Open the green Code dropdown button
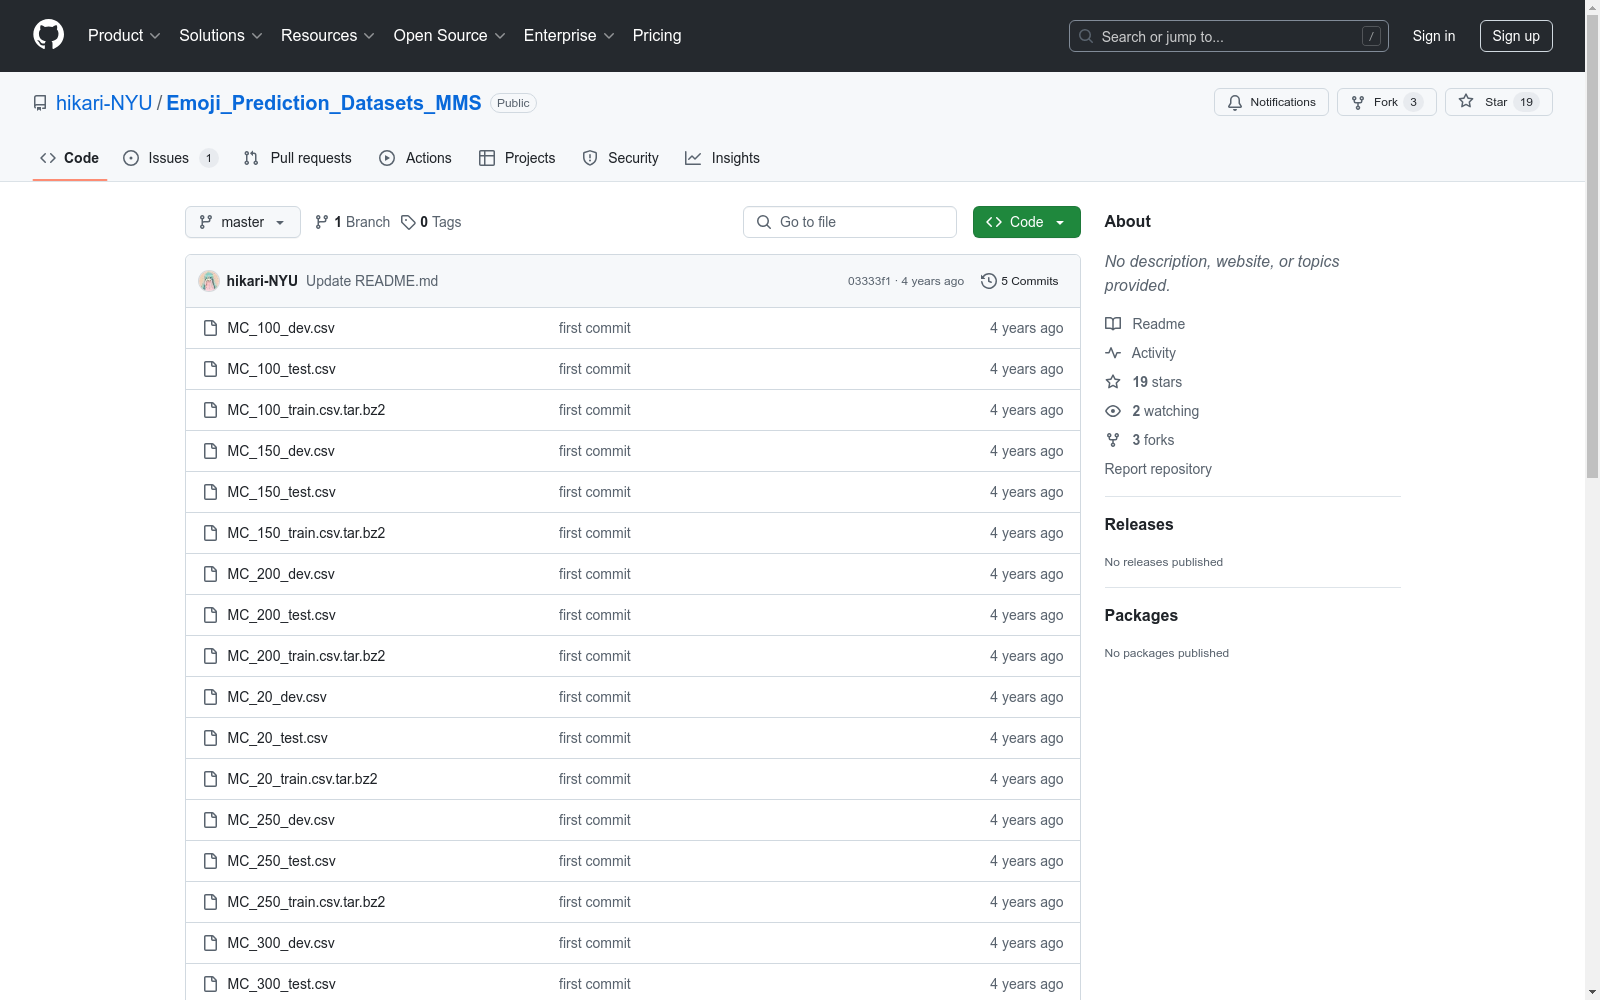 click(x=1026, y=222)
